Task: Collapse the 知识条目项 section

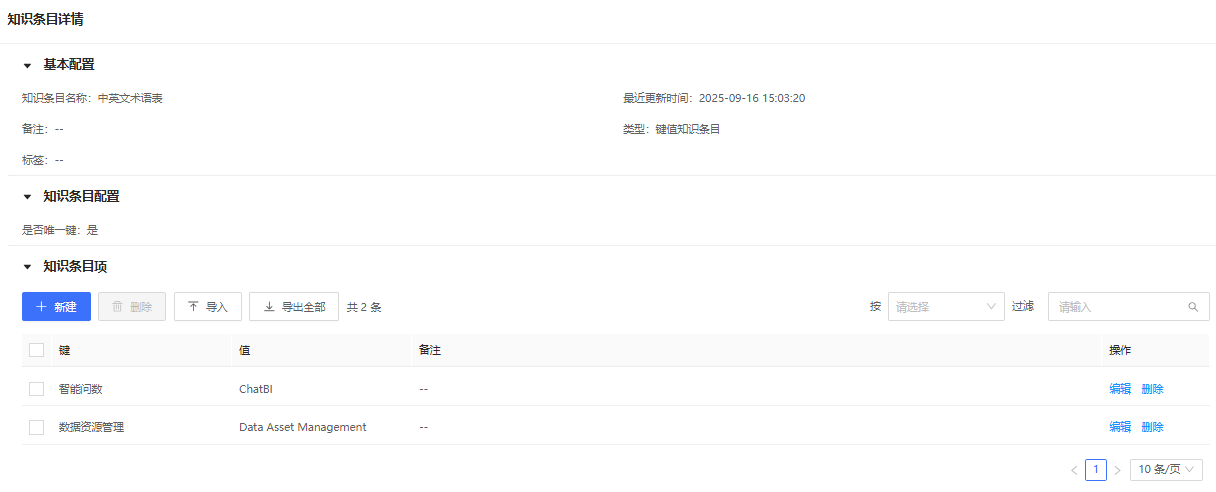Action: pos(28,267)
